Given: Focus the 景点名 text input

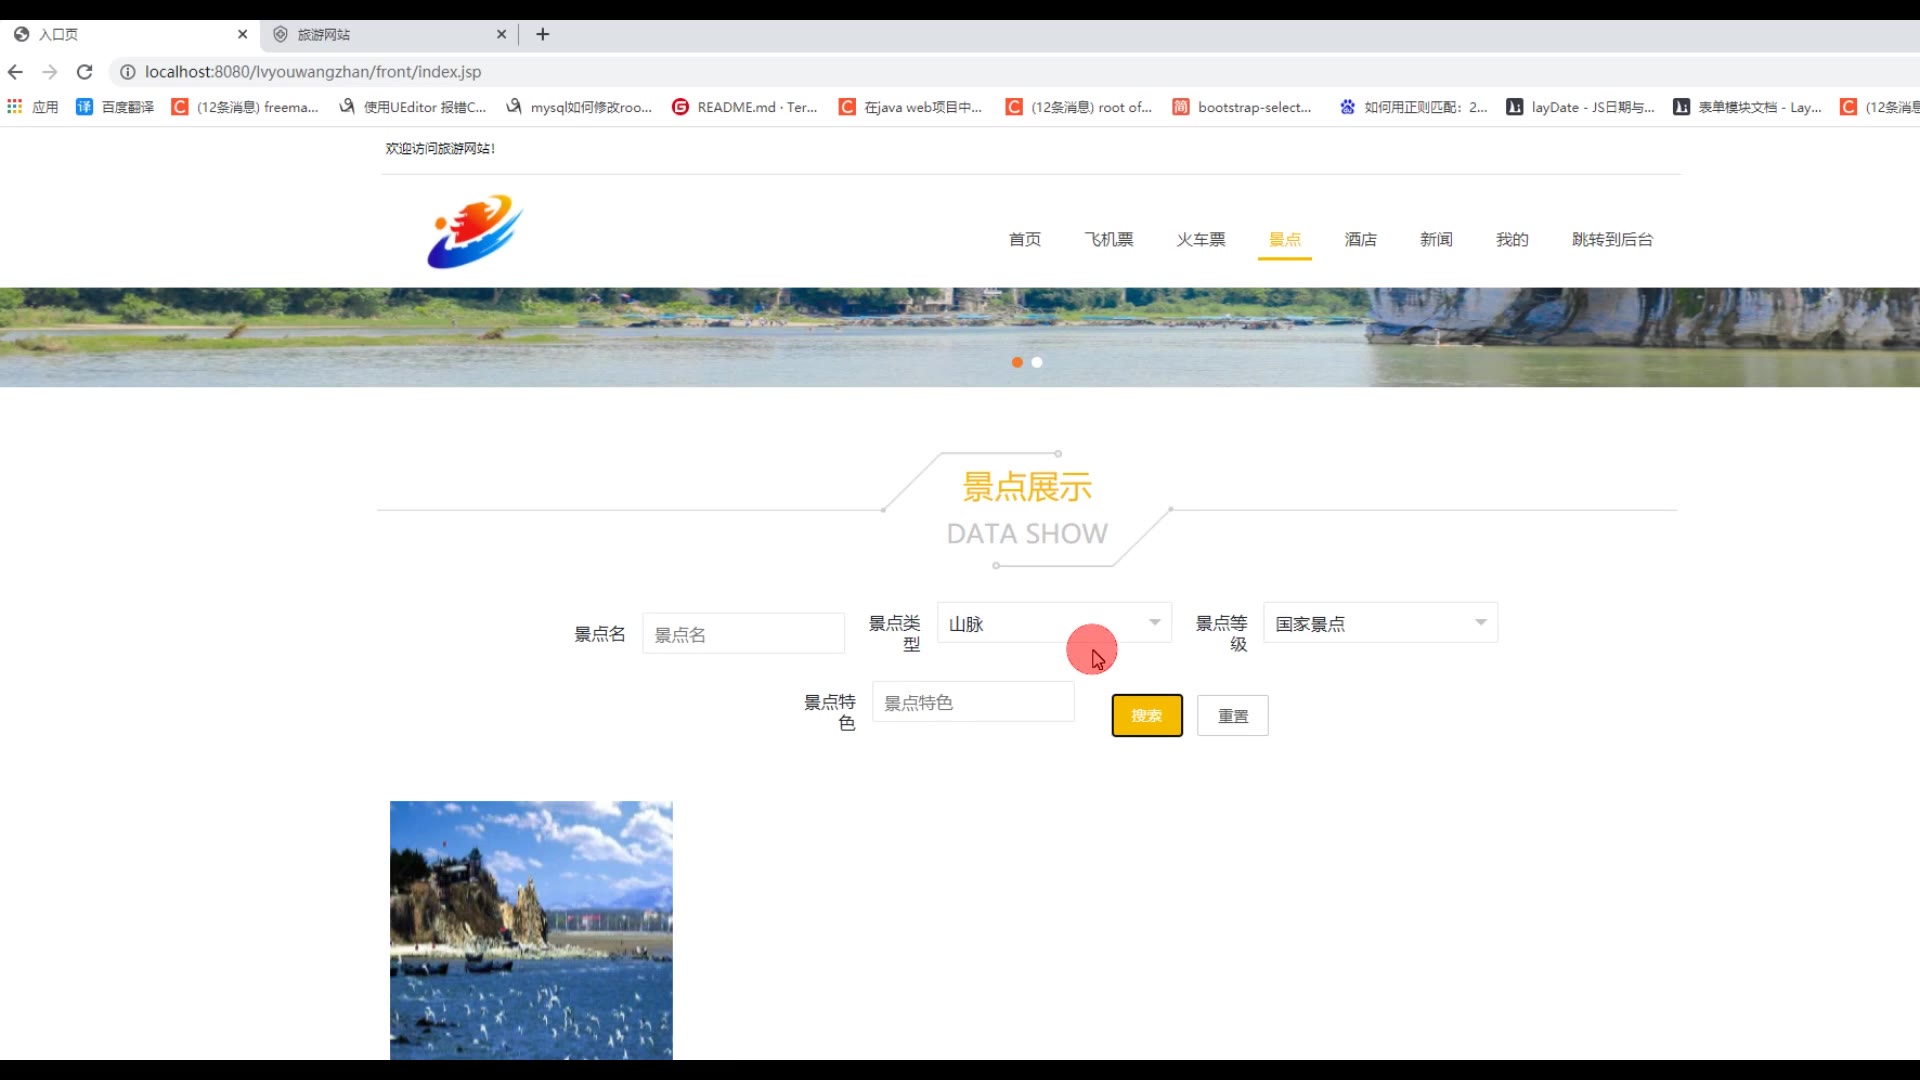Looking at the screenshot, I should point(743,634).
